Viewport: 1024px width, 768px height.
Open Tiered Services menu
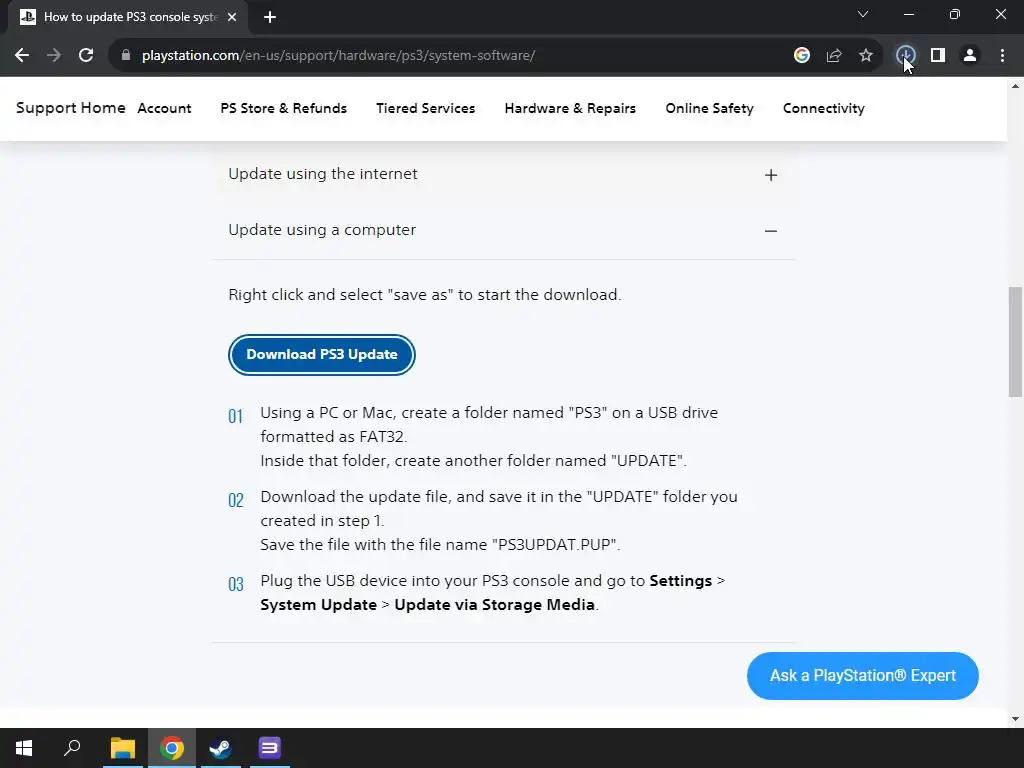tap(425, 108)
